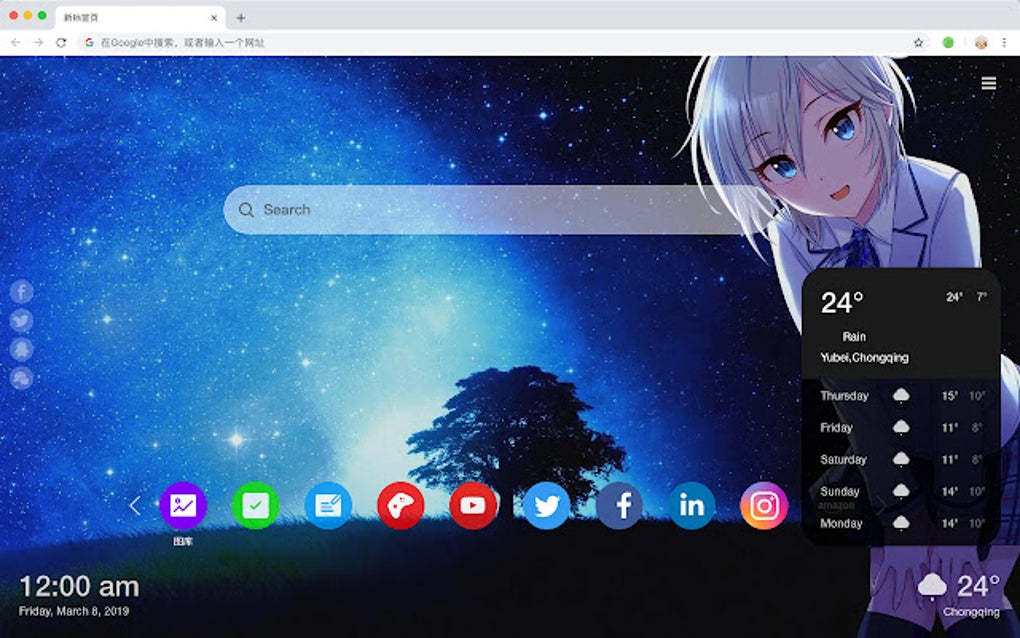This screenshot has width=1020, height=638.
Task: Click the cloud weather icon beside 24° Chongqing
Action: tap(932, 586)
